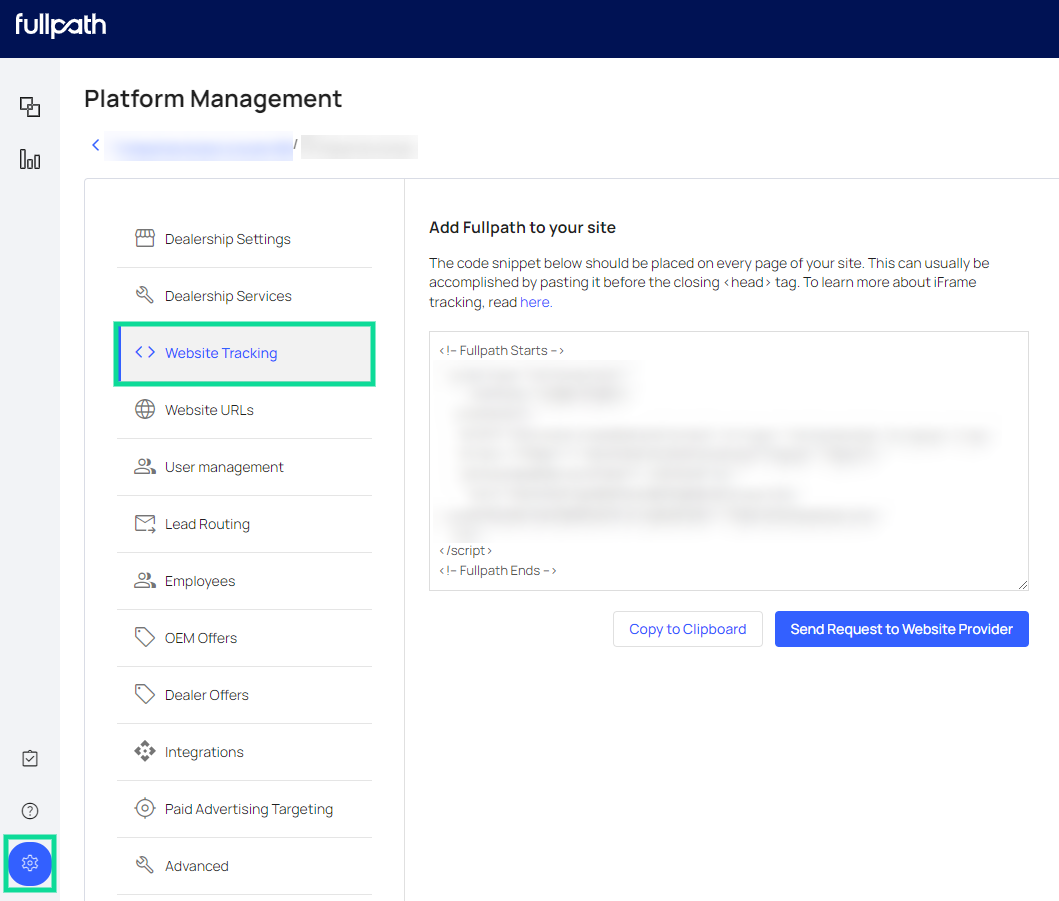Select Website Tracking in the sidebar
Screen dimensions: 1059x901
221,353
